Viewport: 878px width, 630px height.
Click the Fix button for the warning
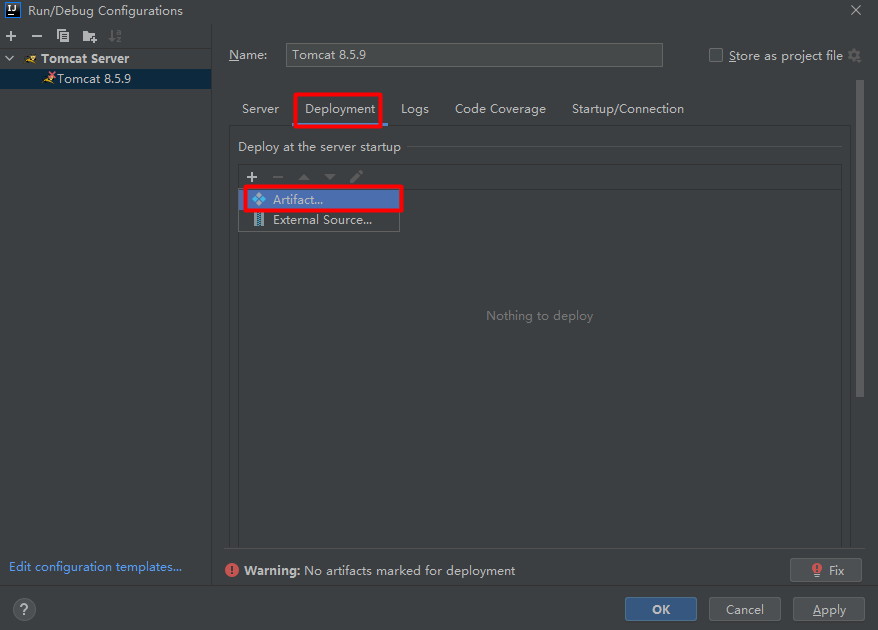coord(826,570)
